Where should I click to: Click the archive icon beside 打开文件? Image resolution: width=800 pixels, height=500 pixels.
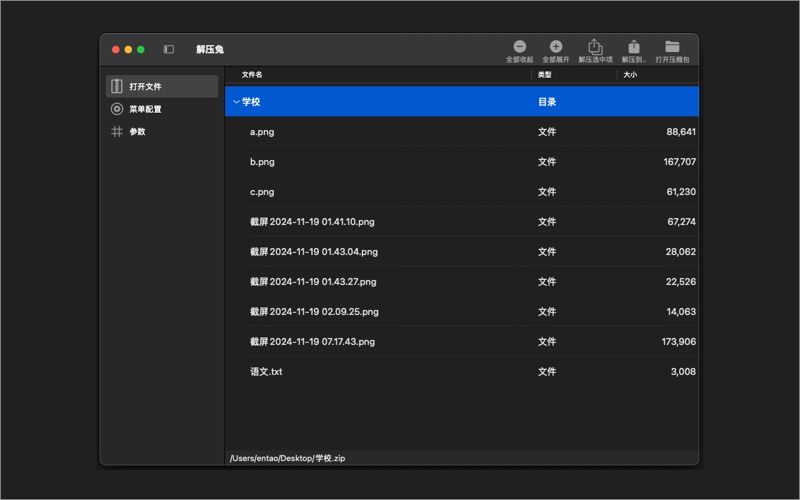tap(117, 86)
